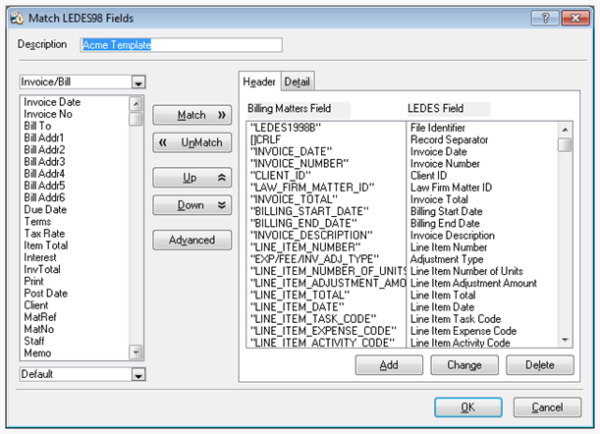Click the up arrow in LEDES list scrollbar

point(565,130)
